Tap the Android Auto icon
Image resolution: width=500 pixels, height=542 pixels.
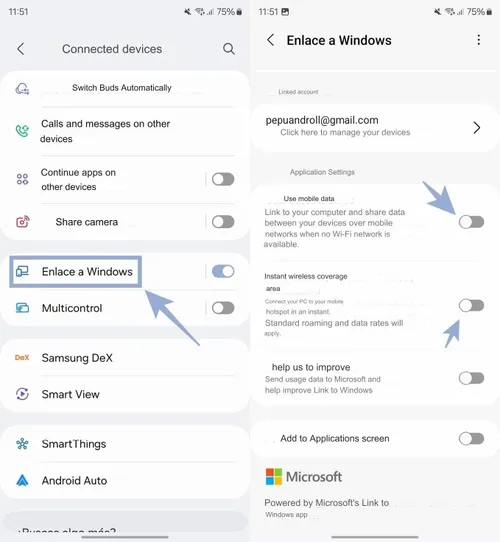[22, 480]
